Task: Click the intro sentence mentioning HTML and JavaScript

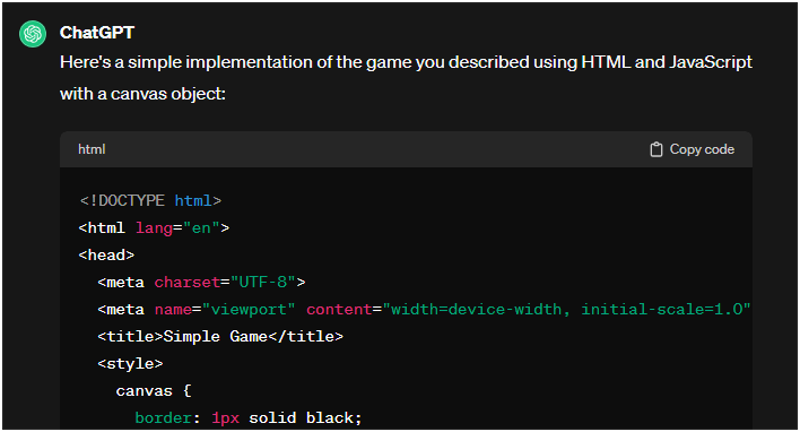Action: [405, 62]
